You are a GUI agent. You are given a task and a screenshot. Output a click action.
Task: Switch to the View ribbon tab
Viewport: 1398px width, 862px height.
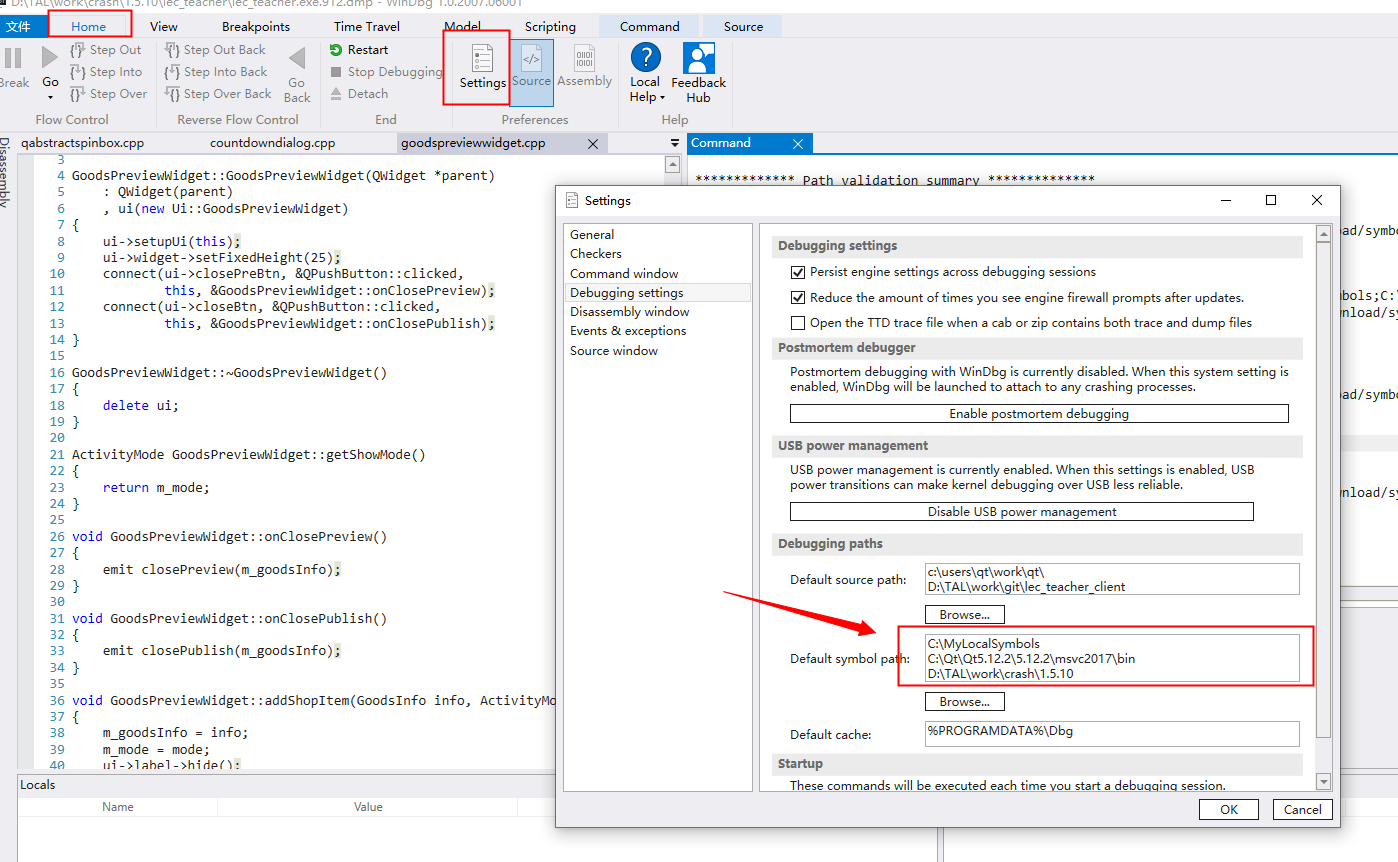click(x=163, y=26)
